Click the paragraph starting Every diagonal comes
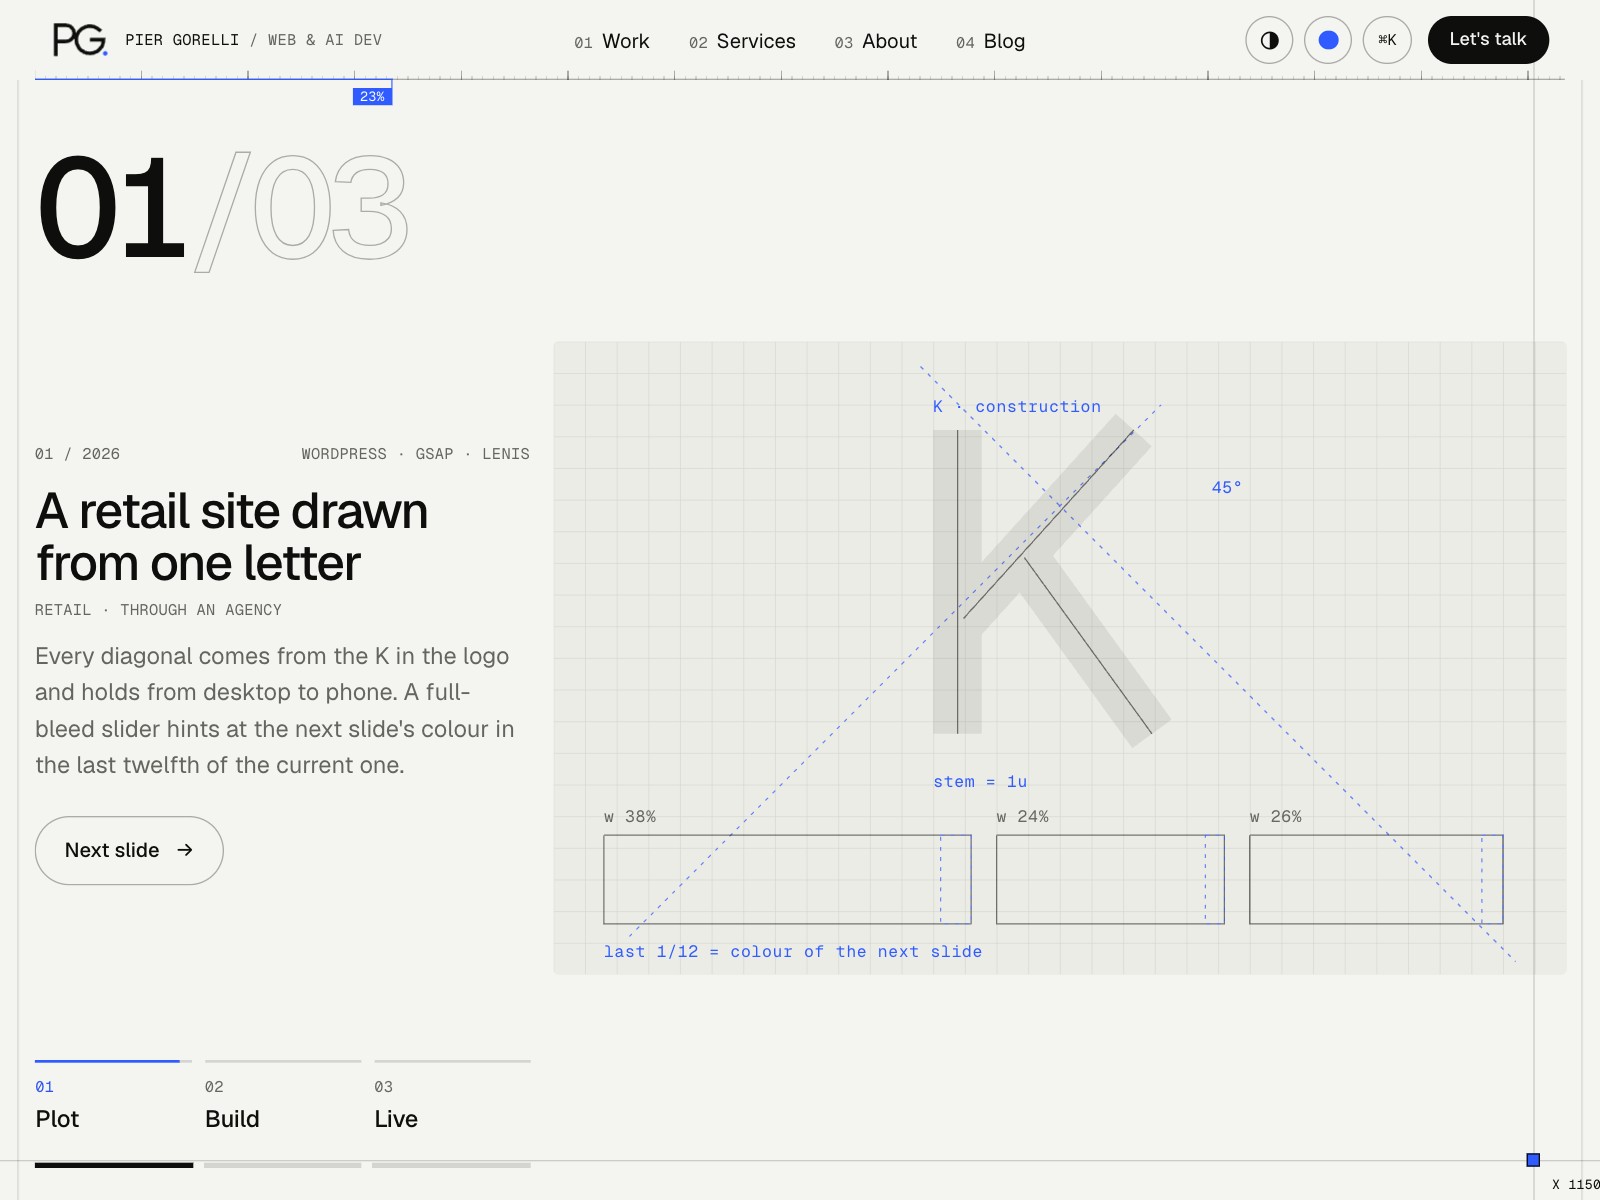The width and height of the screenshot is (1600, 1200). click(275, 710)
